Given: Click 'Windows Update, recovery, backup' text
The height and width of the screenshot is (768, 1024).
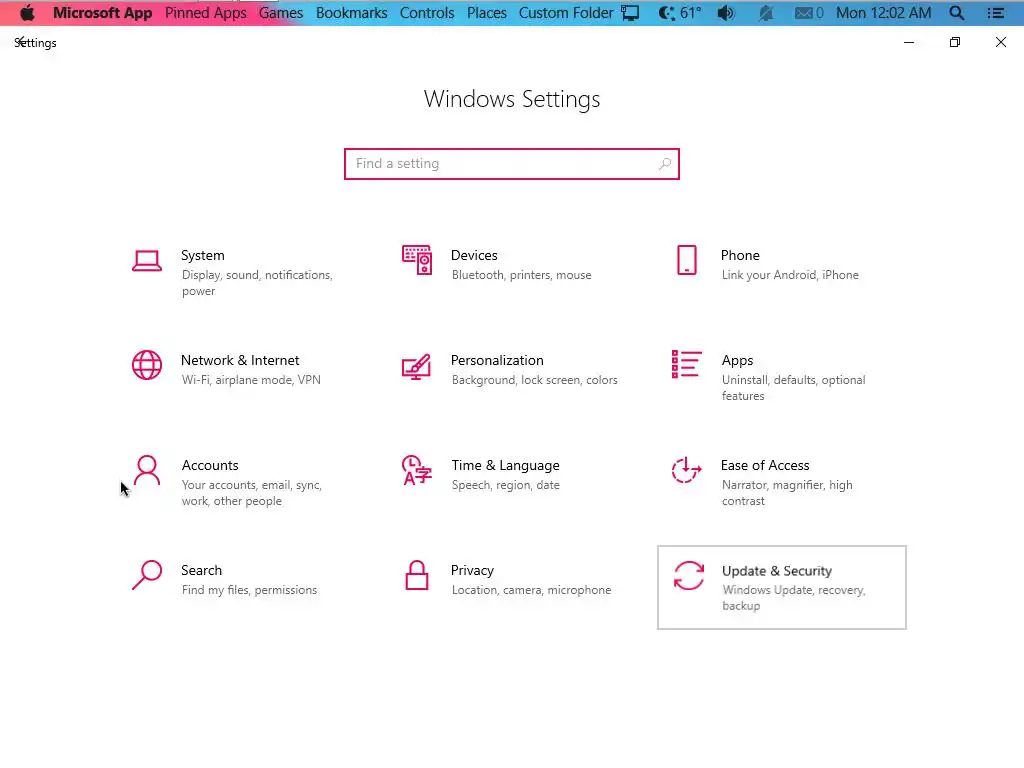Looking at the screenshot, I should (x=793, y=598).
